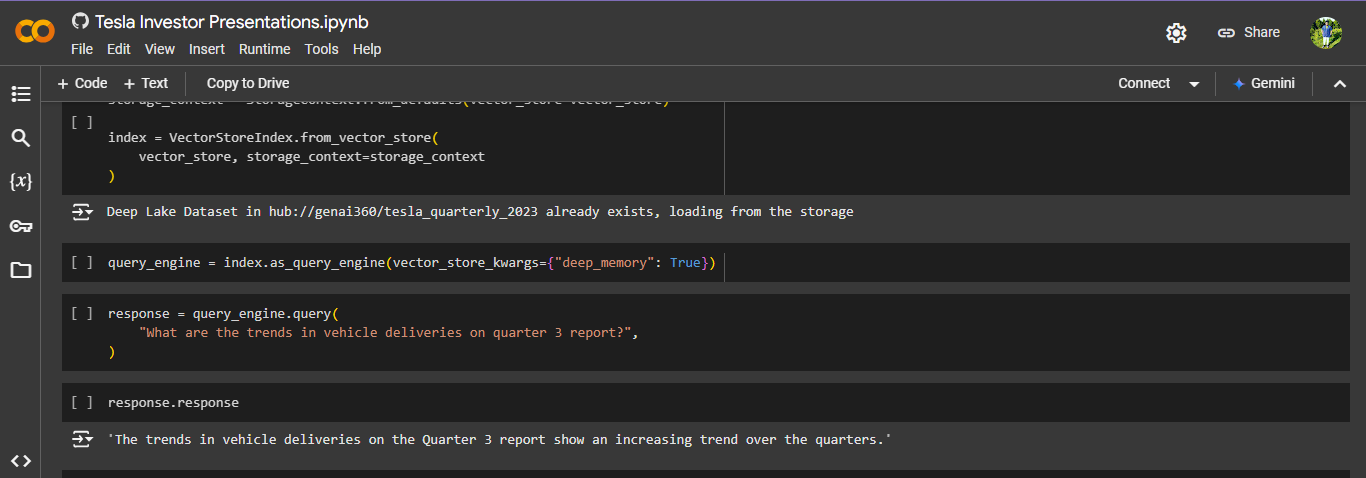Click the index = VectorStoreIndex.from_vector_store line
The height and width of the screenshot is (478, 1366).
(x=274, y=137)
